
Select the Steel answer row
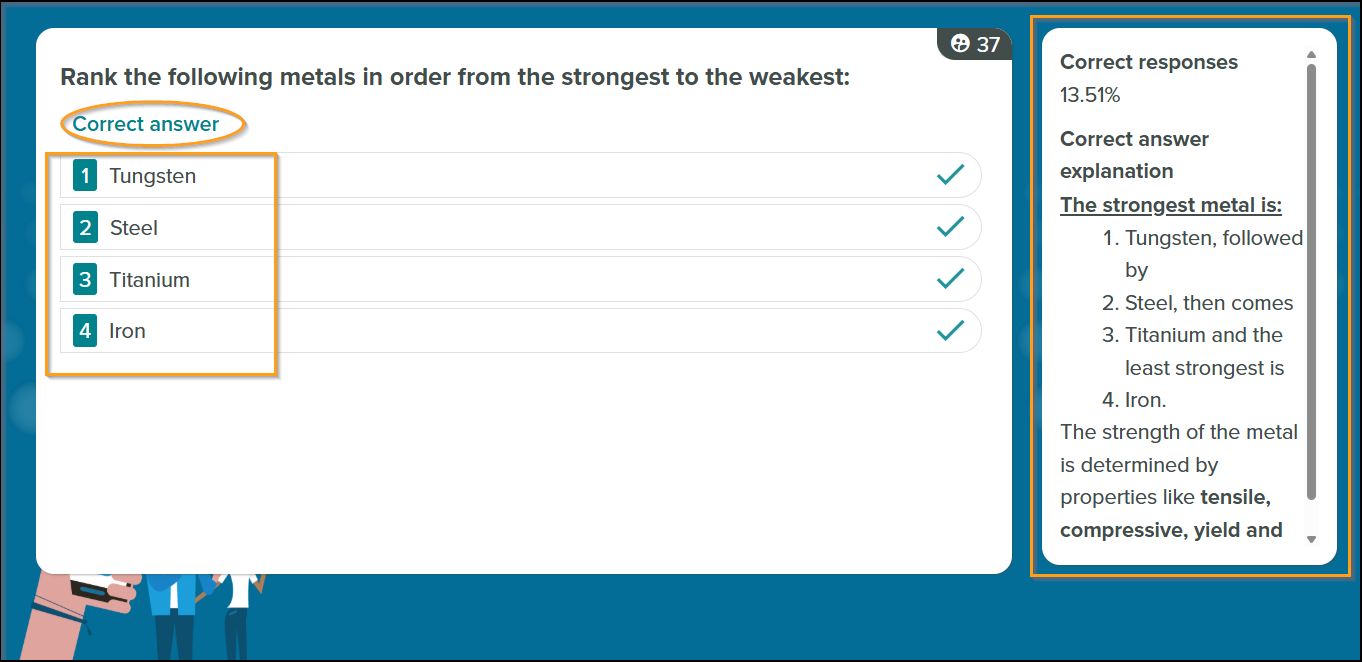[x=520, y=227]
